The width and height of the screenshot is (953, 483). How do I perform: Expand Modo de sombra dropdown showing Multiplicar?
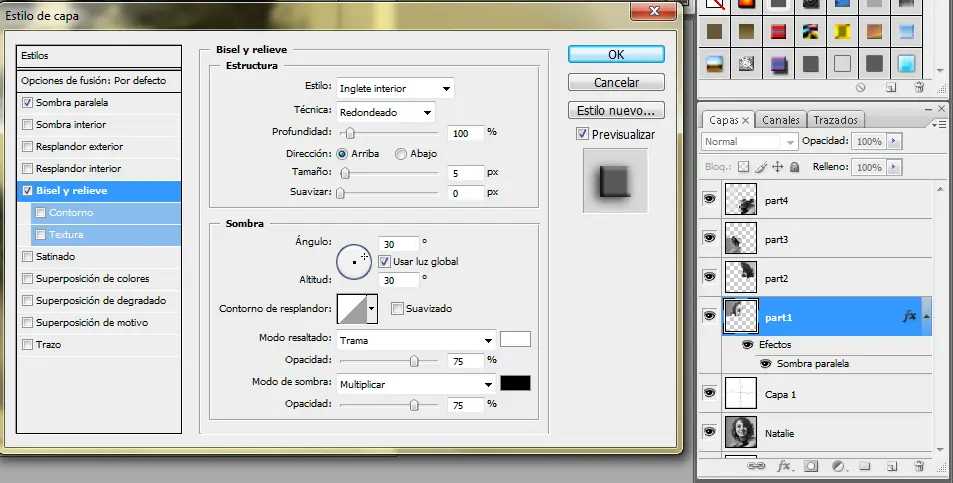point(416,384)
